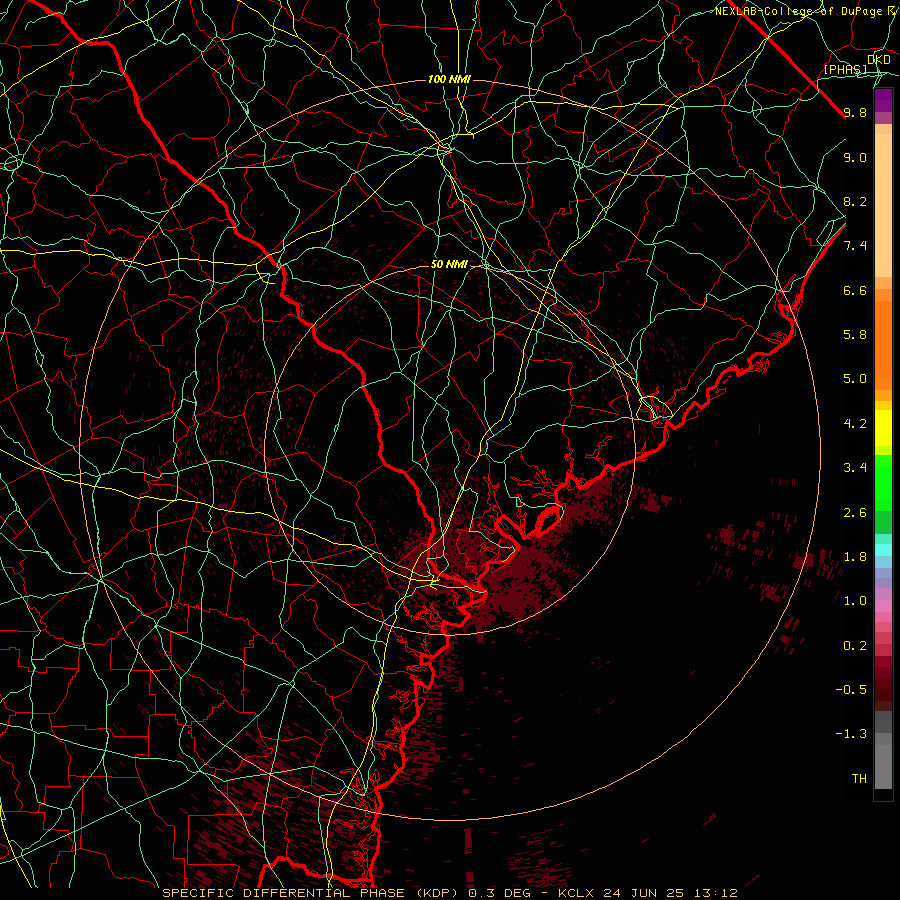
Task: Select the 5.0 value on the color scale
Action: 855,379
